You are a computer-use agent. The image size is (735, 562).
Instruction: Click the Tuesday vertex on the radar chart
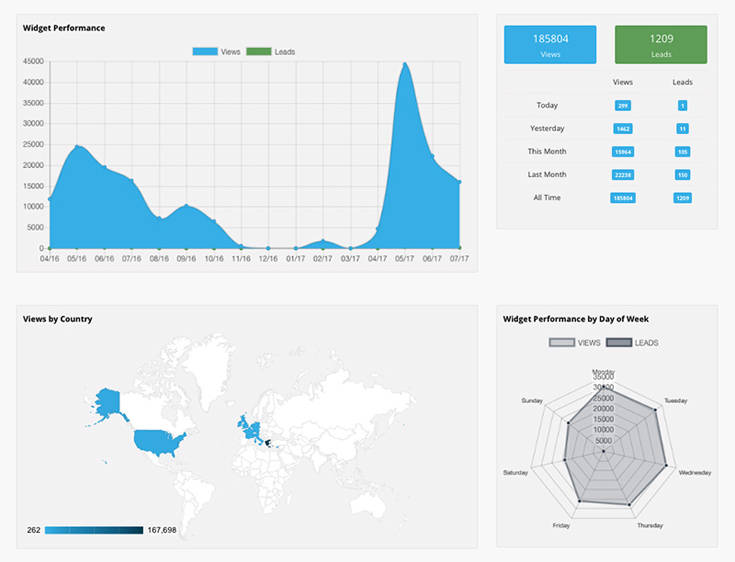pyautogui.click(x=655, y=408)
